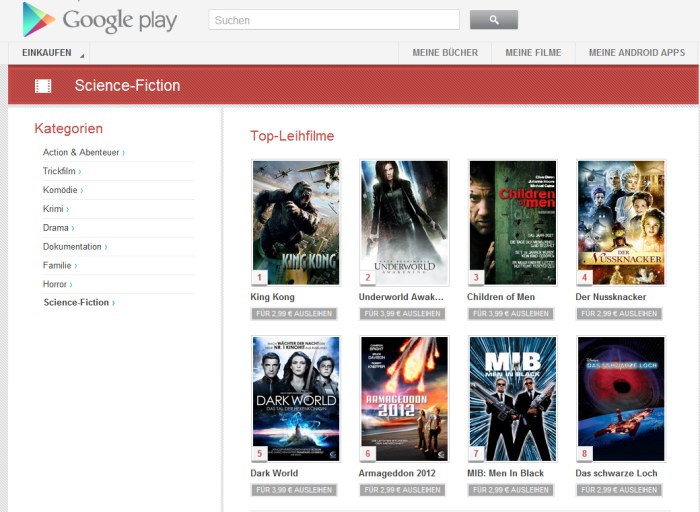The height and width of the screenshot is (512, 700).
Task: Click the Der Nussknacker title link
Action: click(611, 297)
